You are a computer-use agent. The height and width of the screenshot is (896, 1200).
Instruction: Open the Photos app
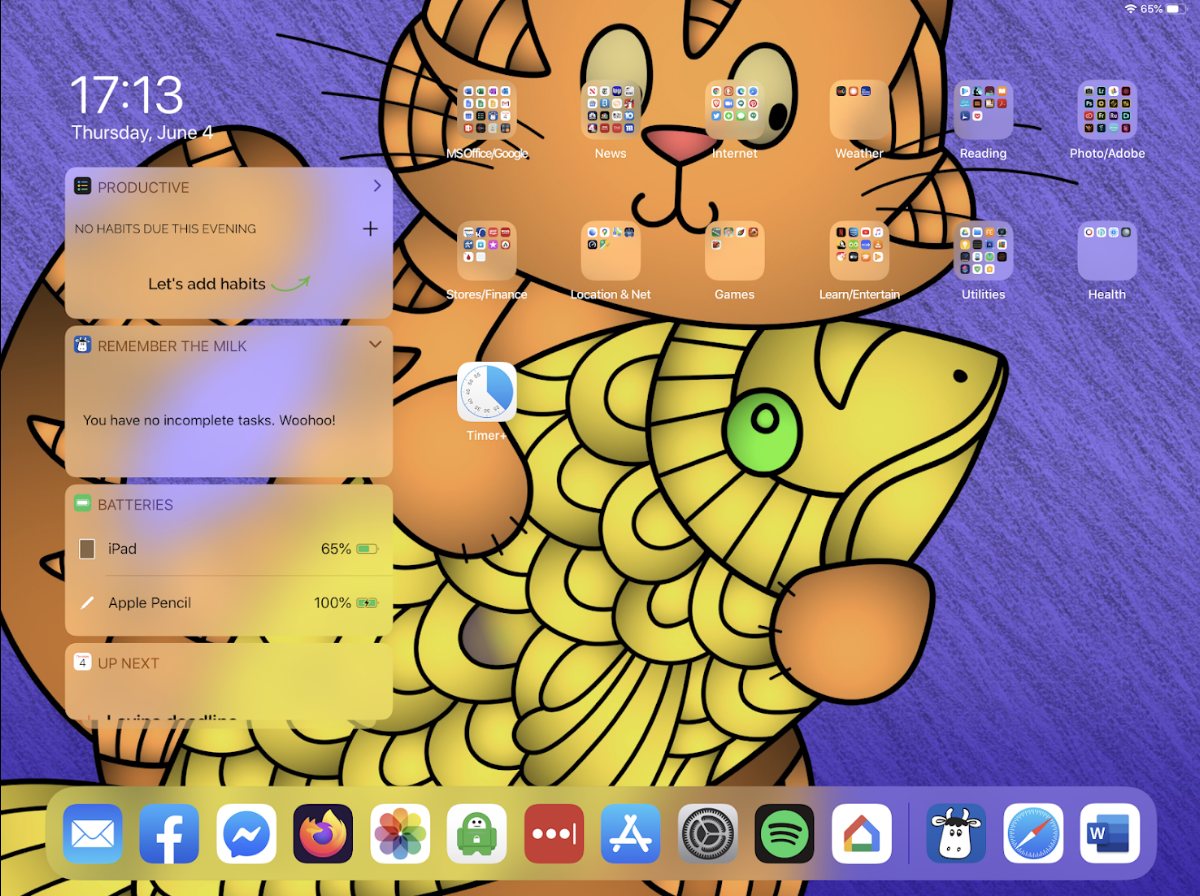(x=400, y=834)
